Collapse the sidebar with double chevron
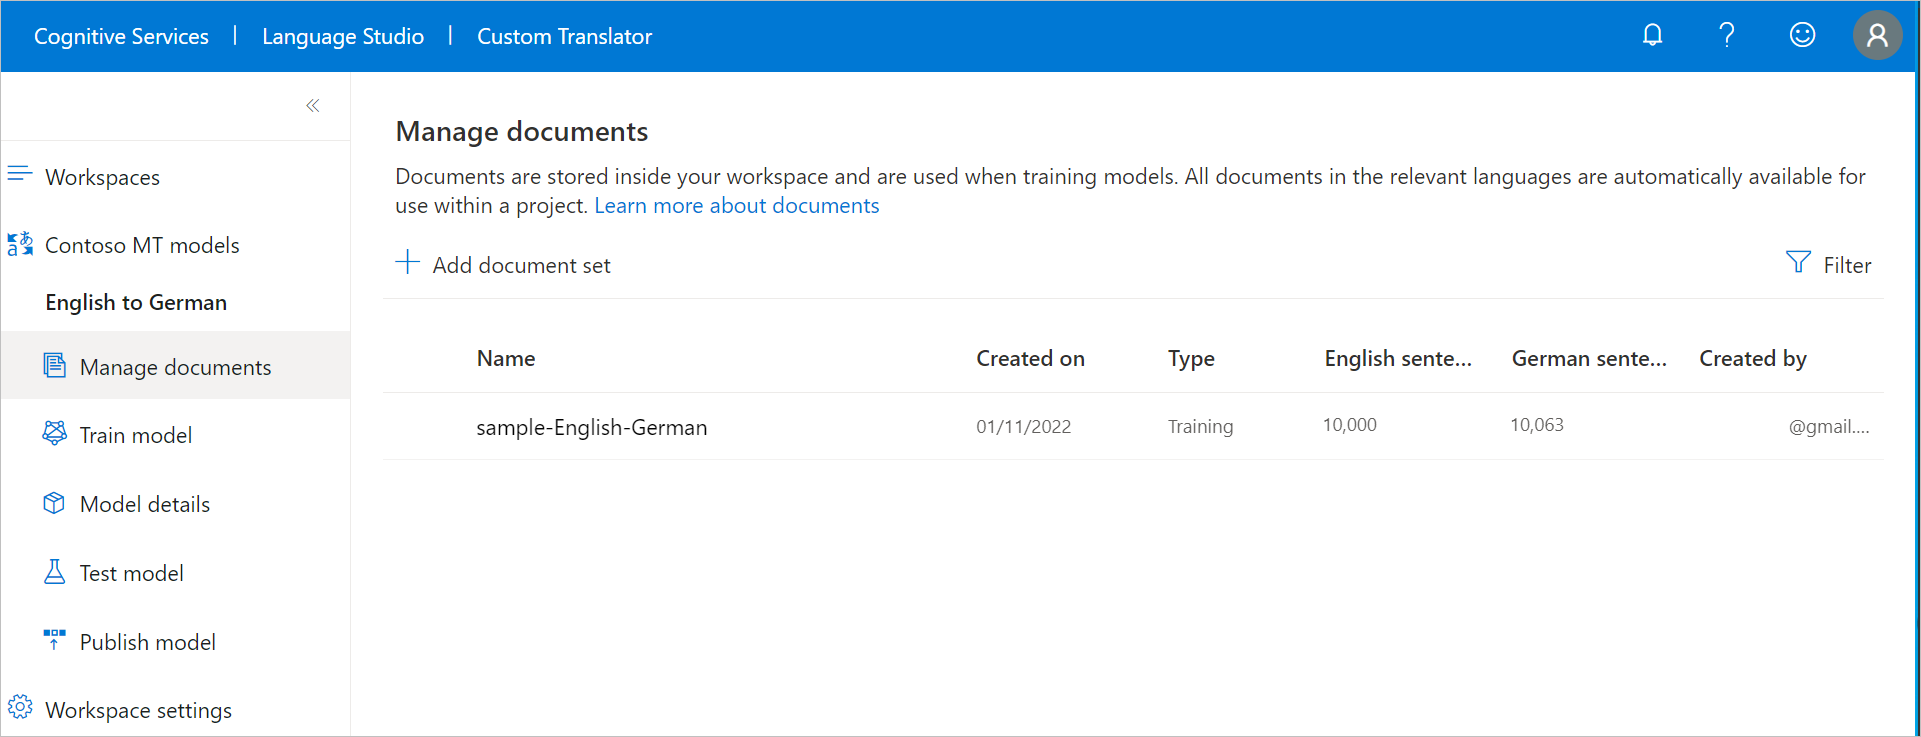Screen dimensions: 1921x737 313,105
